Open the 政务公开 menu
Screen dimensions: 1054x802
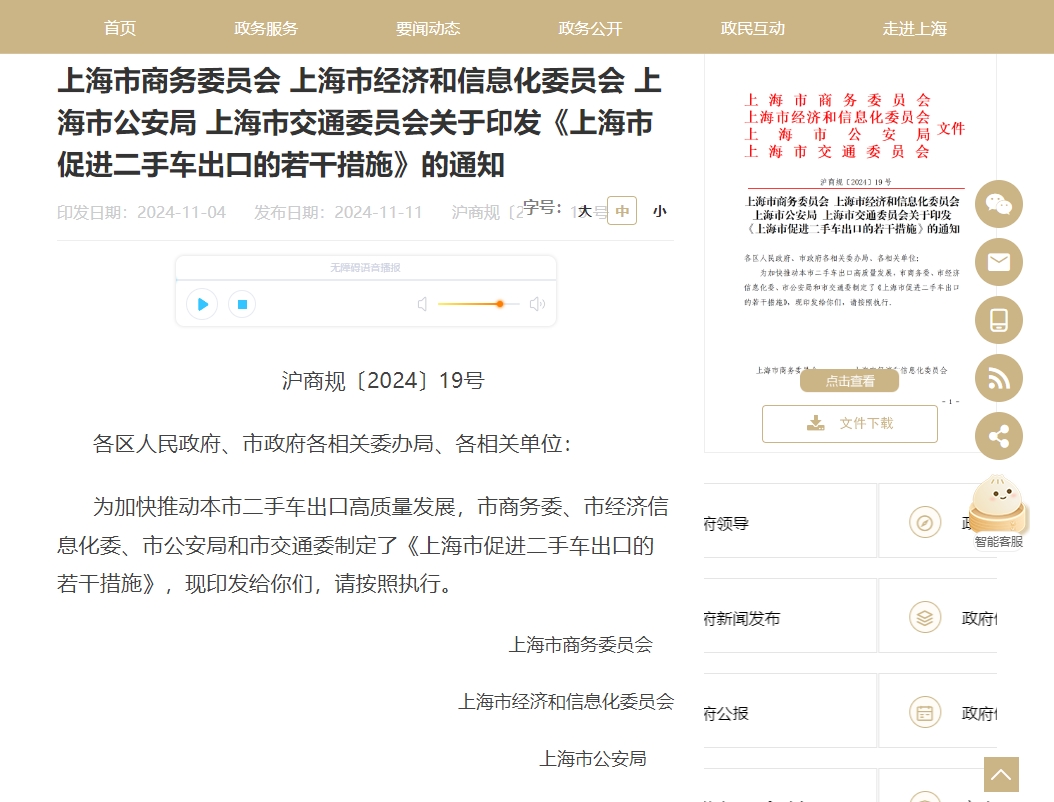[589, 28]
